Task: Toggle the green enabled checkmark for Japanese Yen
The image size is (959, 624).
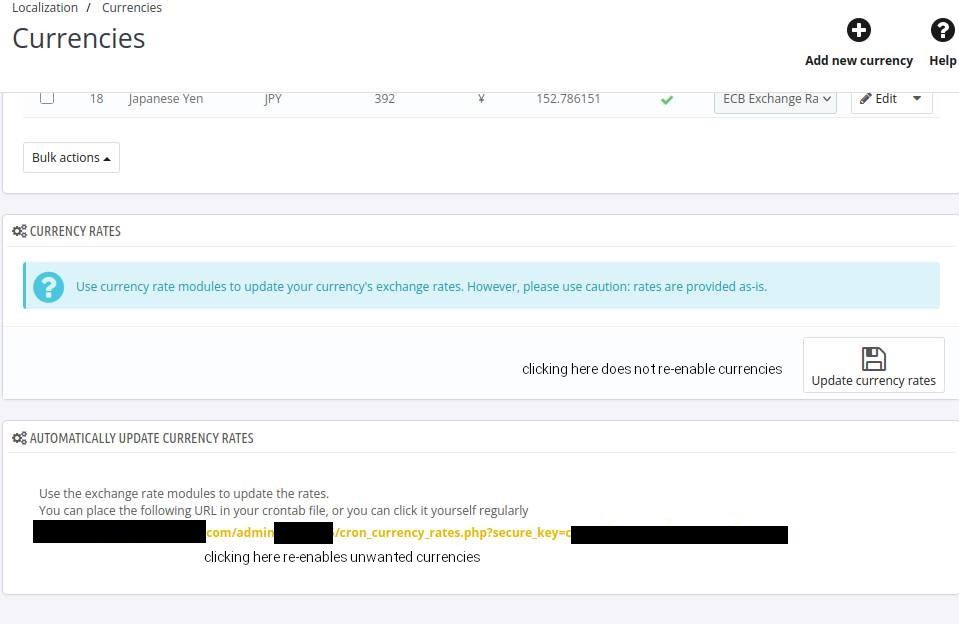Action: [667, 99]
